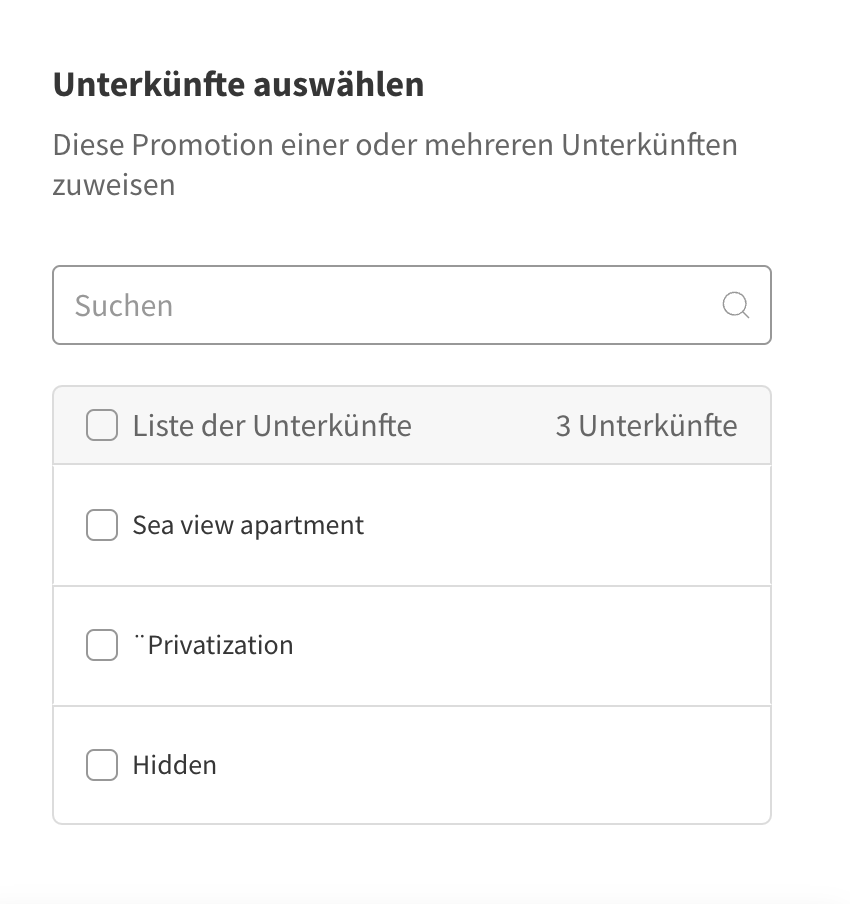Viewport: 850px width, 910px height.
Task: Click the Suchen placeholder text
Action: (x=124, y=305)
